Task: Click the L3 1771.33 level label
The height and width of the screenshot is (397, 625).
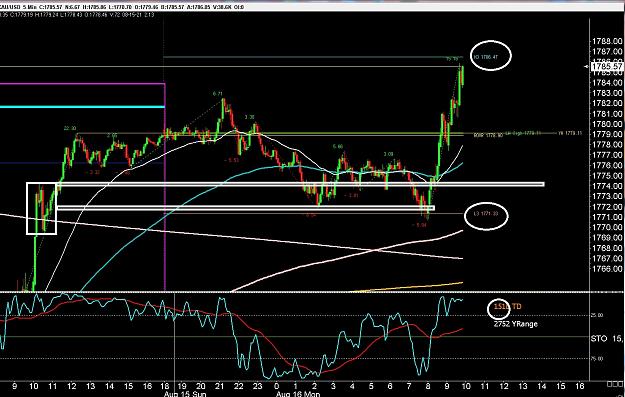Action: [486, 214]
